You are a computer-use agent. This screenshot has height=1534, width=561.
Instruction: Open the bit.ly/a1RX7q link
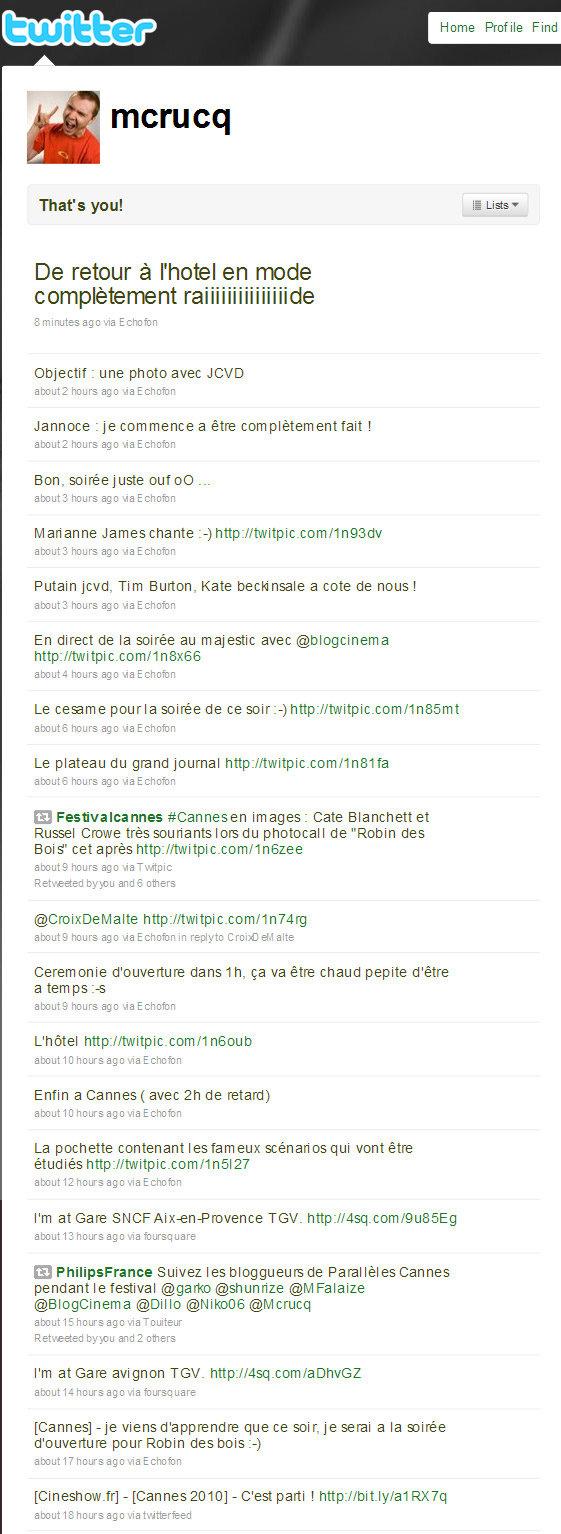point(383,1496)
